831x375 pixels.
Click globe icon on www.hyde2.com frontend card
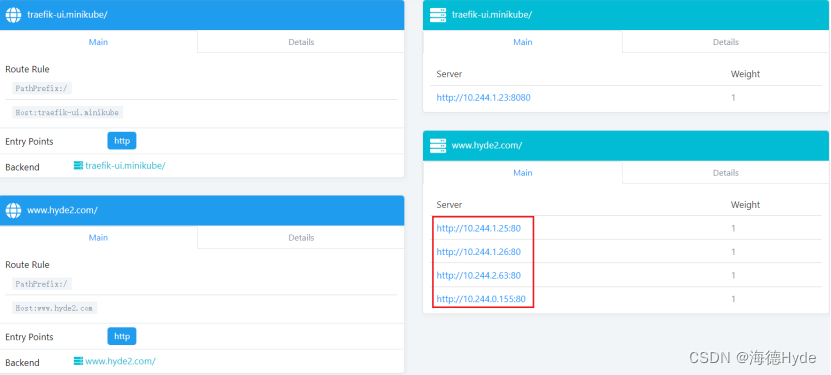tap(13, 210)
